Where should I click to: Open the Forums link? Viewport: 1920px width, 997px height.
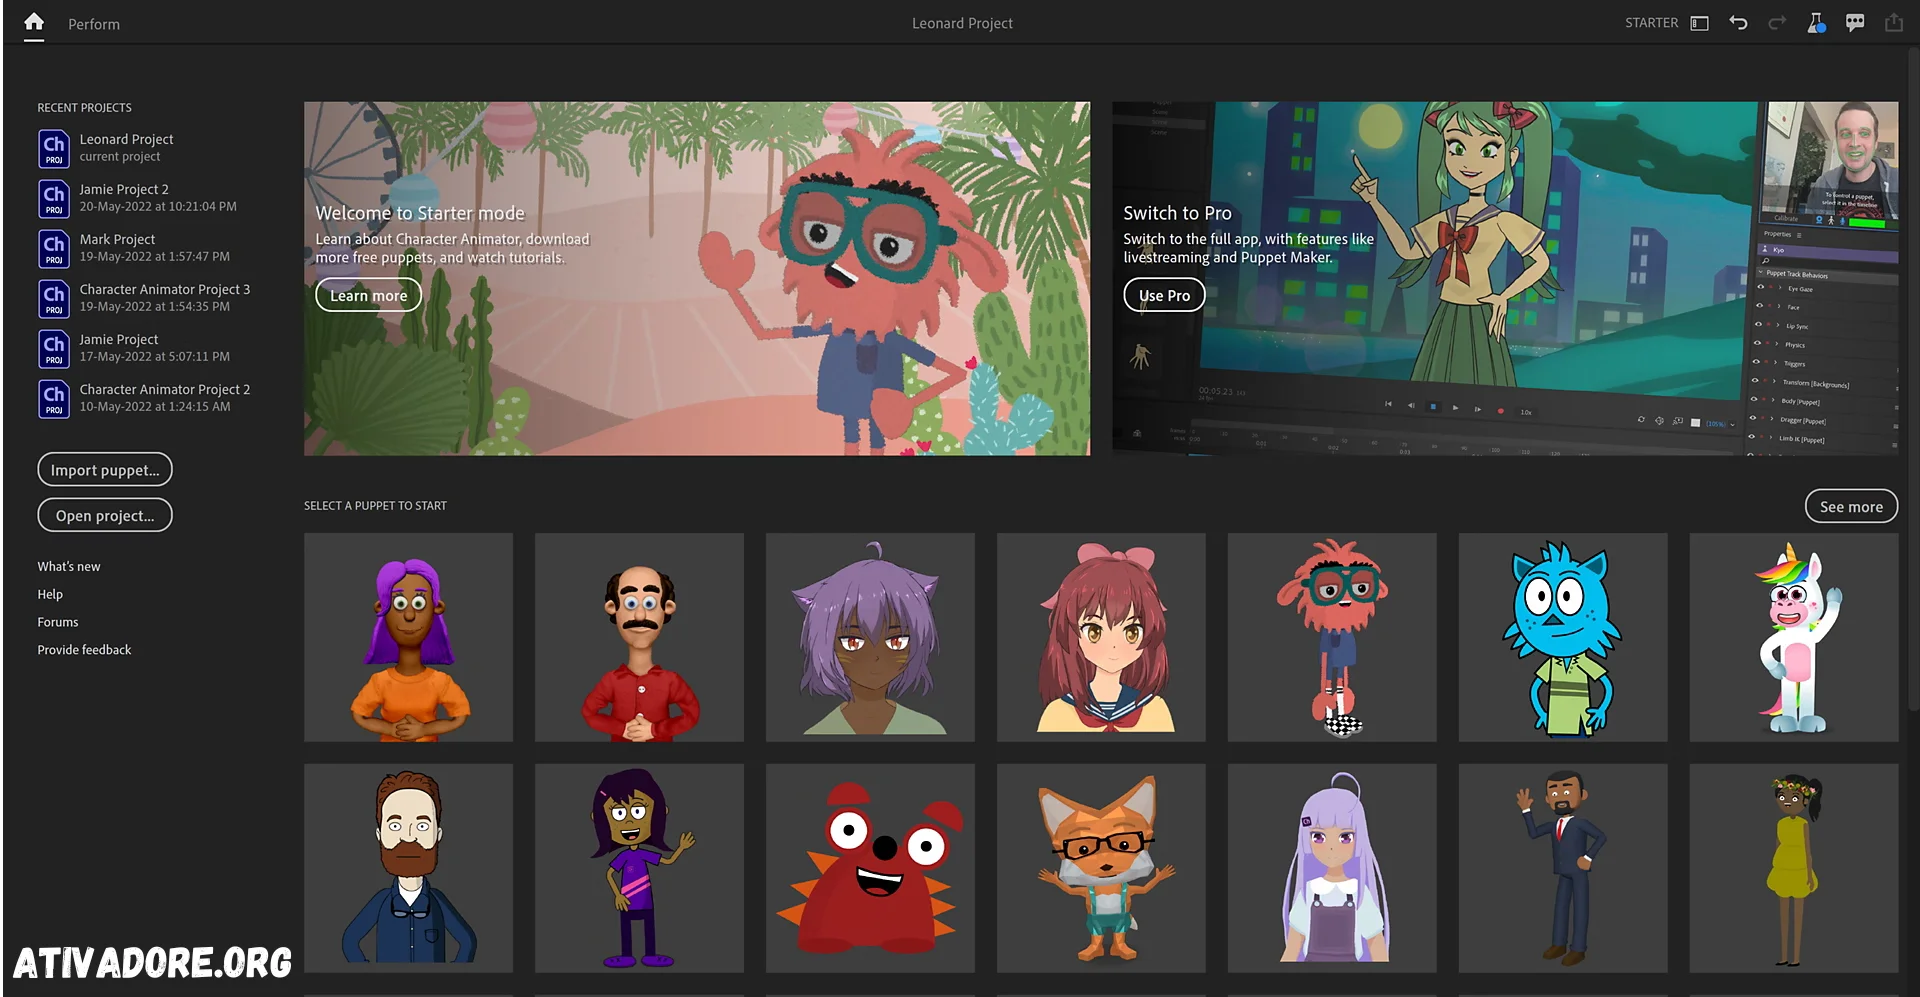click(58, 622)
